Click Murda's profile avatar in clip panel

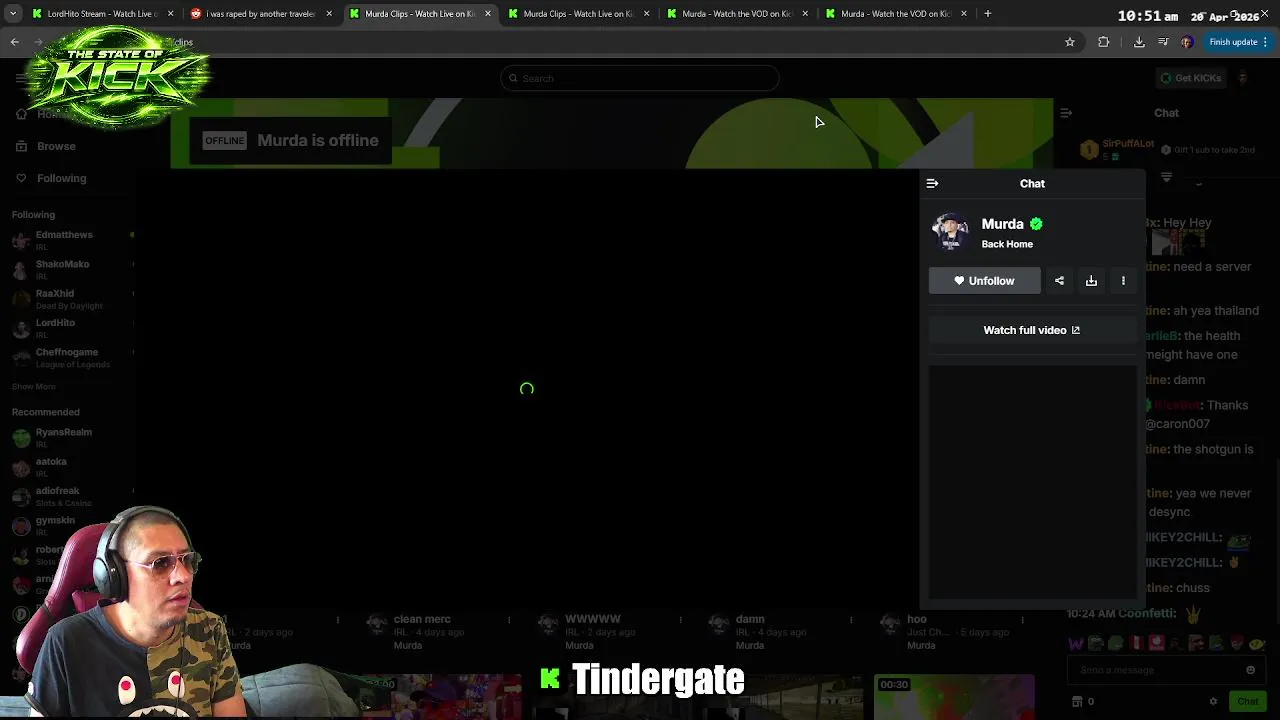(950, 232)
